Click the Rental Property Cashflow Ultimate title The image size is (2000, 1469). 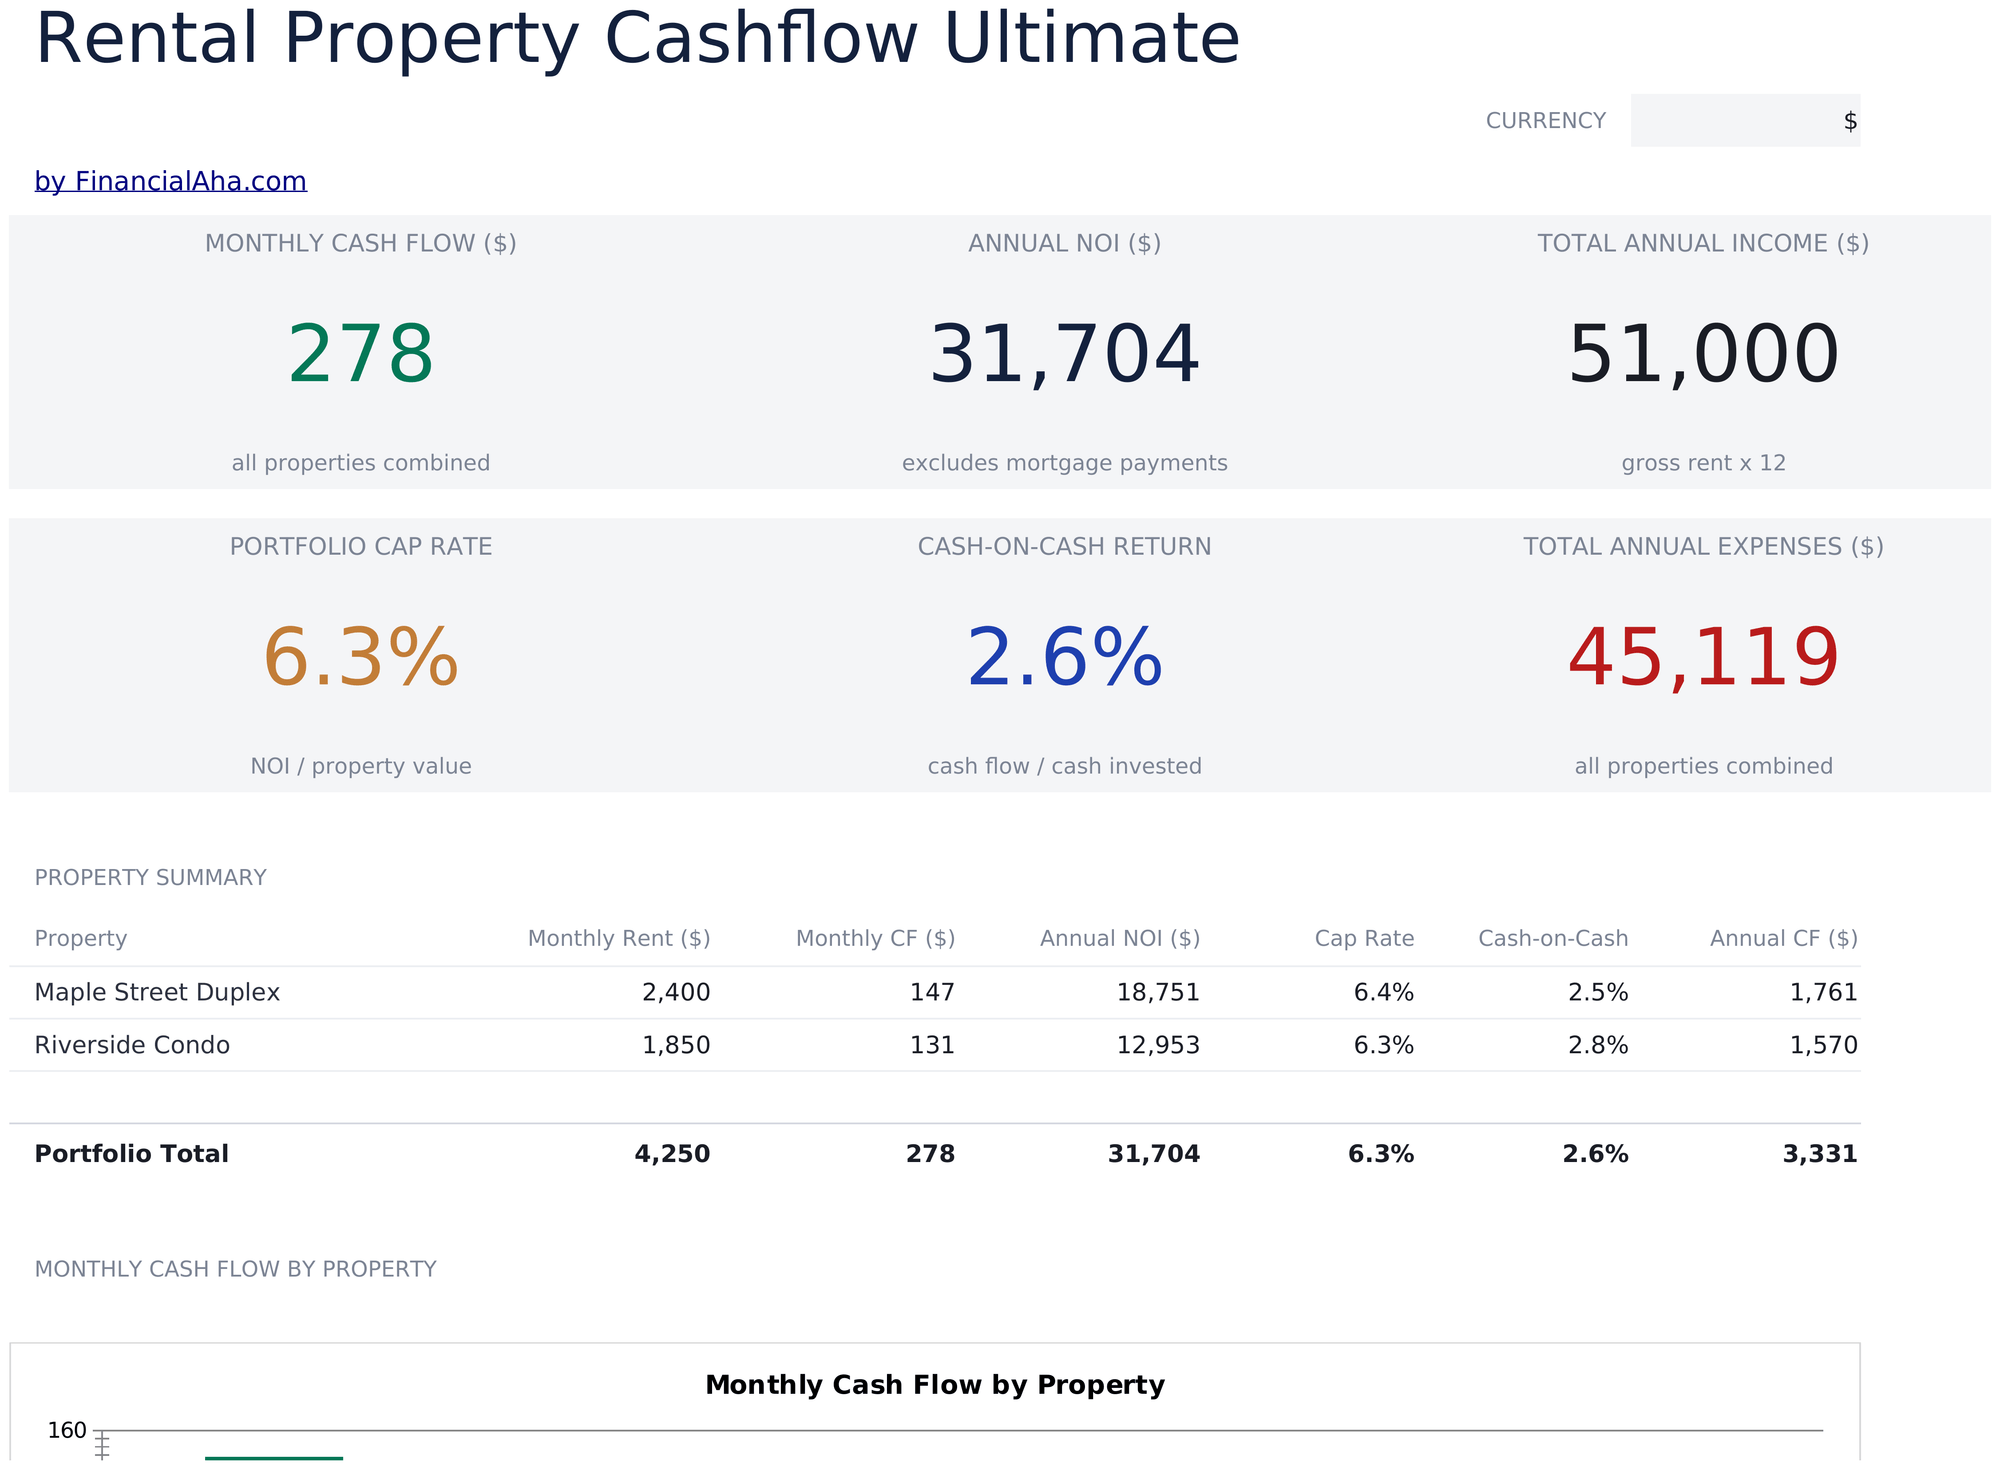[x=637, y=38]
